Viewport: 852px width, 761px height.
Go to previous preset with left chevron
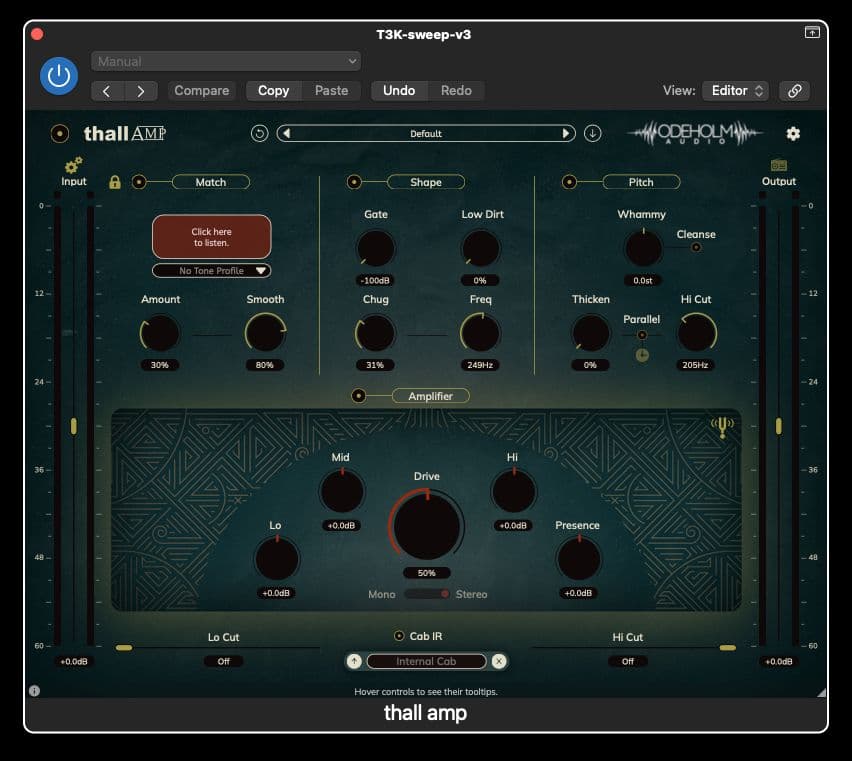tap(107, 91)
